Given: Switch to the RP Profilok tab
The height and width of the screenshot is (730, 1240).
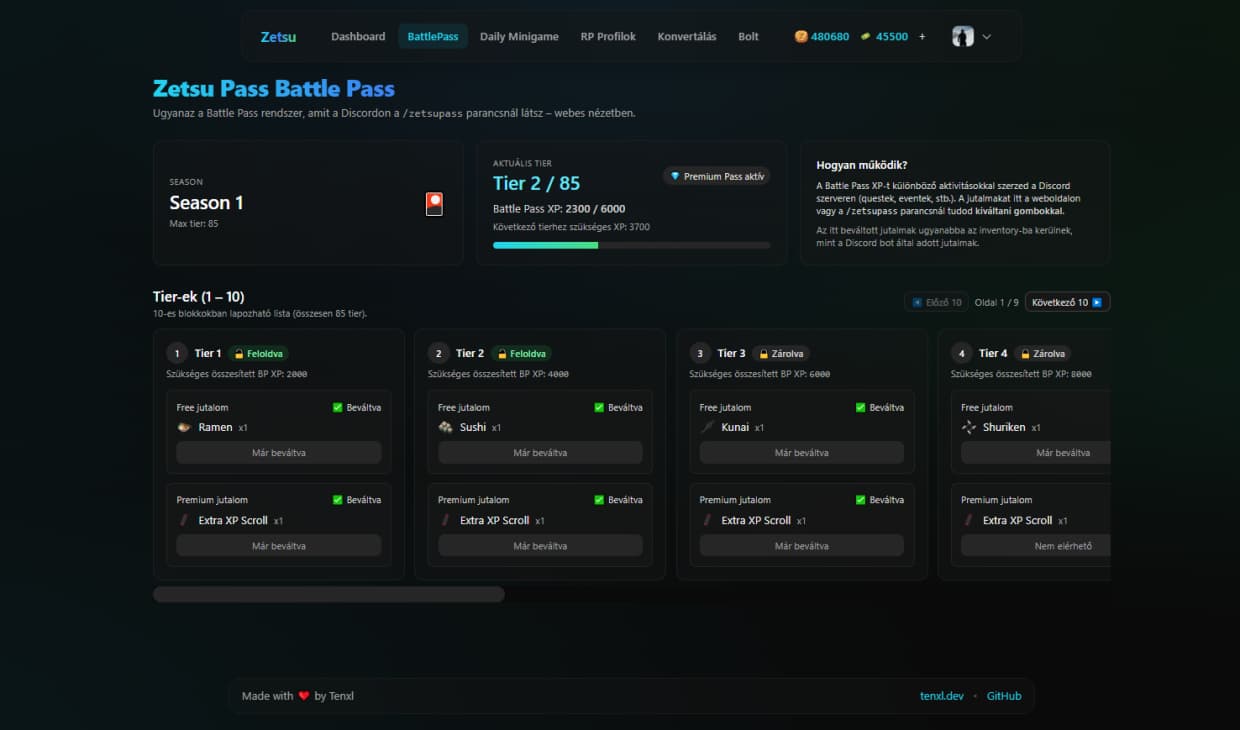Looking at the screenshot, I should click(x=608, y=37).
